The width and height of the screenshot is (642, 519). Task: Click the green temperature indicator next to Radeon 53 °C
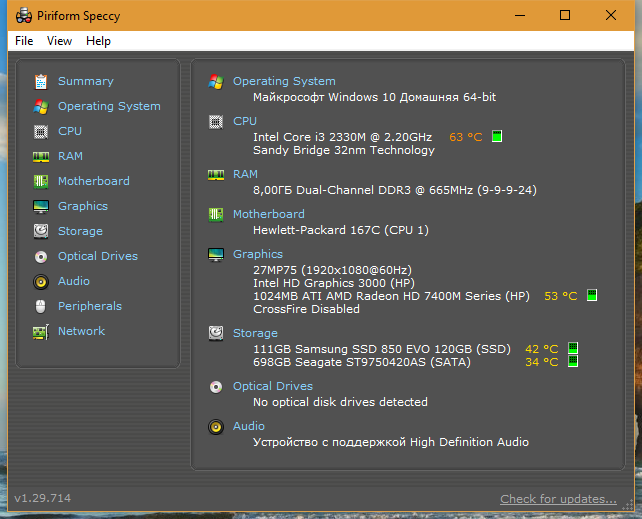(x=592, y=295)
